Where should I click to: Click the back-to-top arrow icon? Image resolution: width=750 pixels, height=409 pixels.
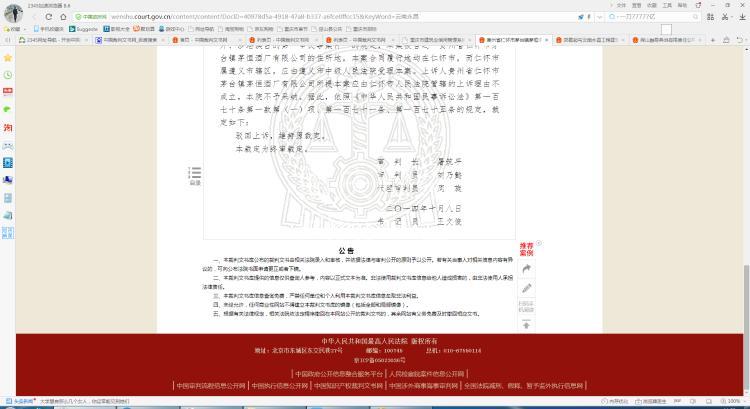tap(527, 325)
